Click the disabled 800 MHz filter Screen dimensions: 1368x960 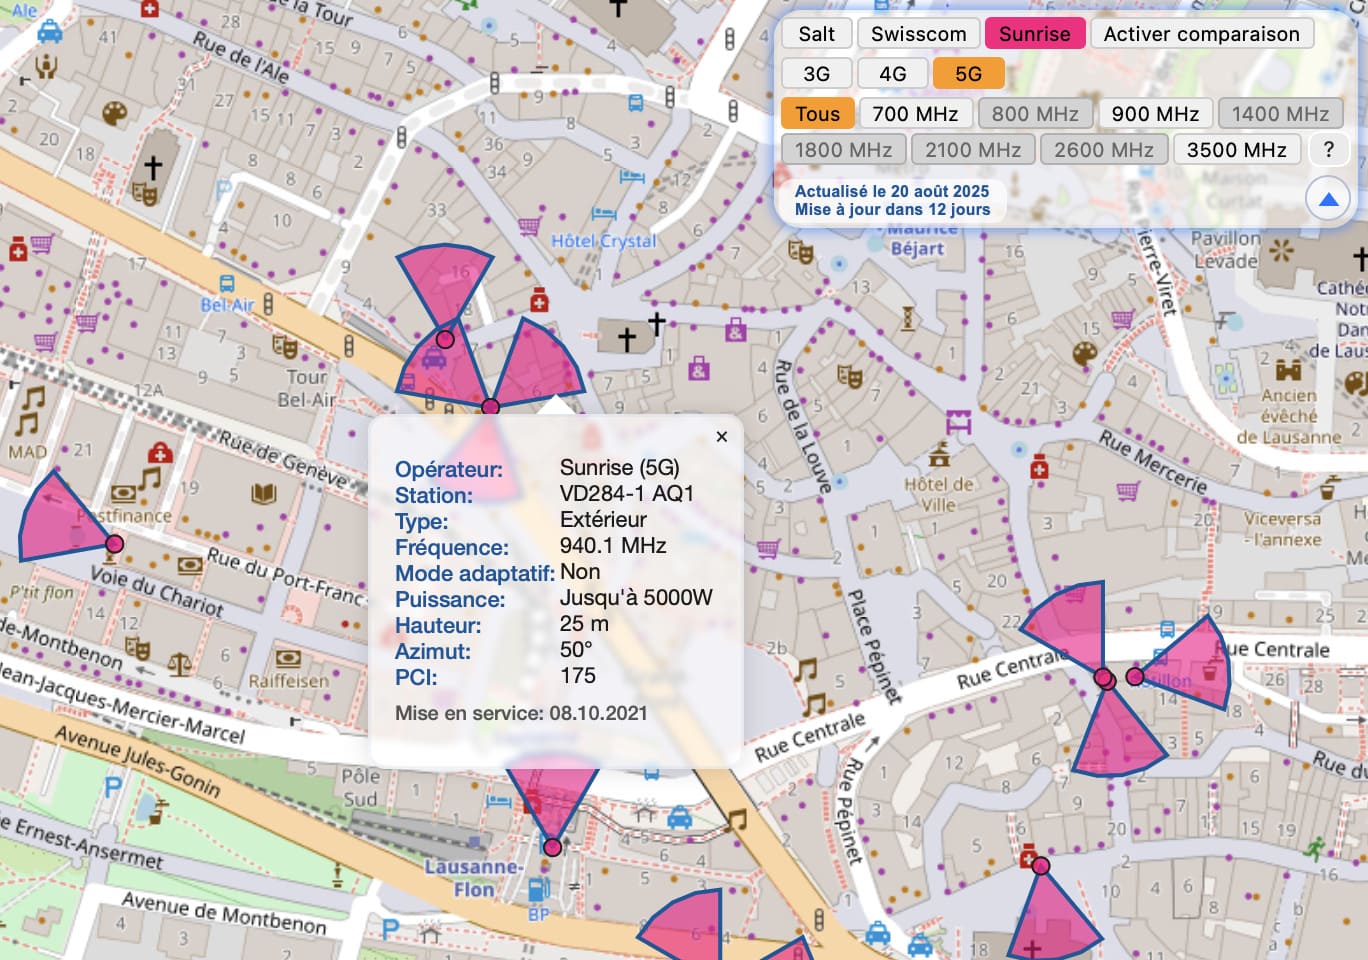(1035, 114)
